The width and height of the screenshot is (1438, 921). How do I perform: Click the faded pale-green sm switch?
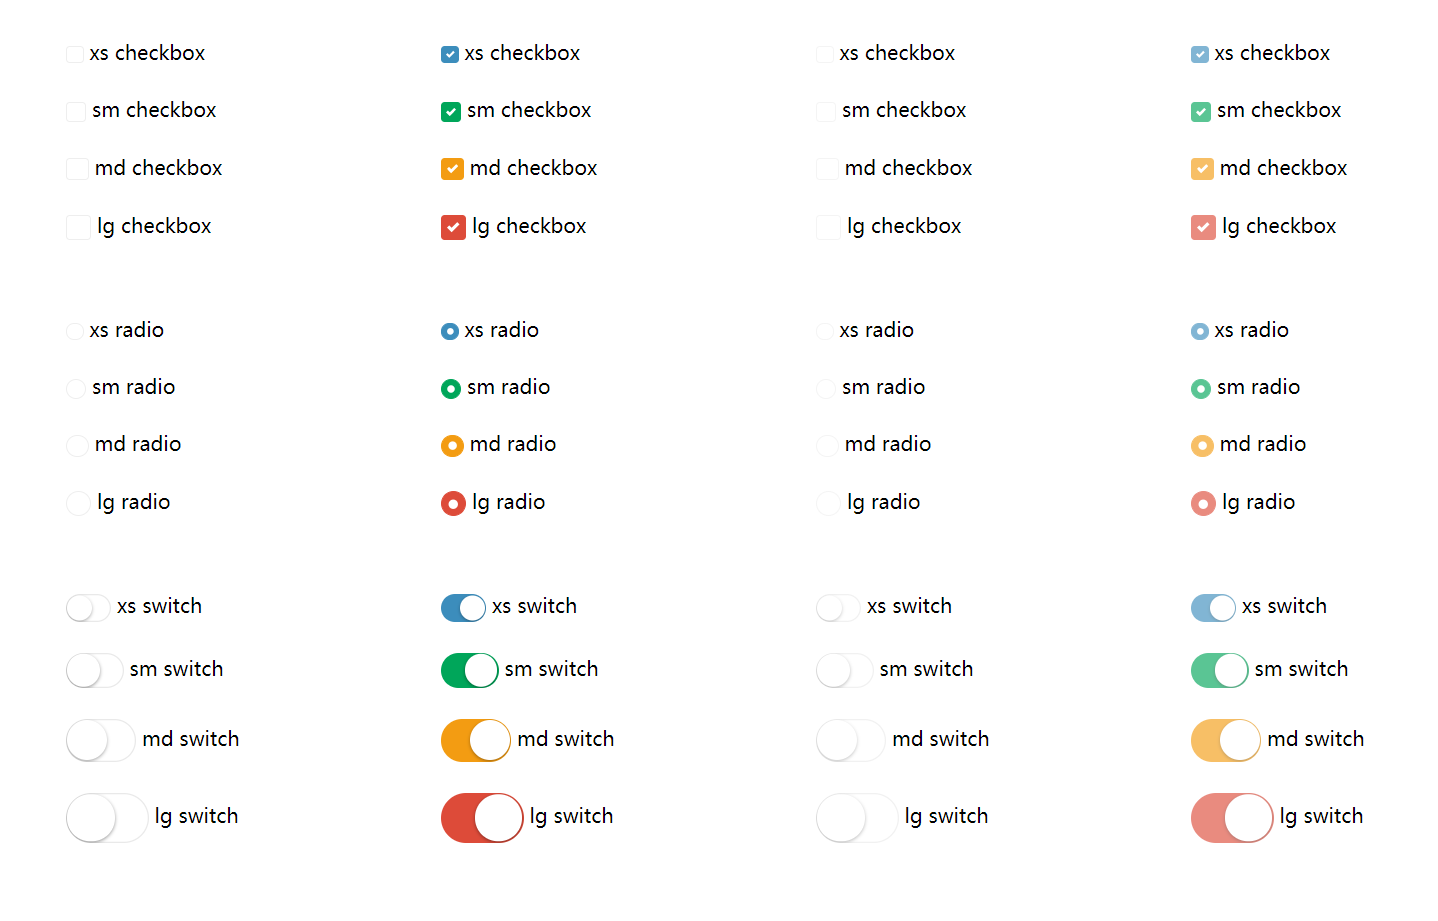click(1219, 670)
